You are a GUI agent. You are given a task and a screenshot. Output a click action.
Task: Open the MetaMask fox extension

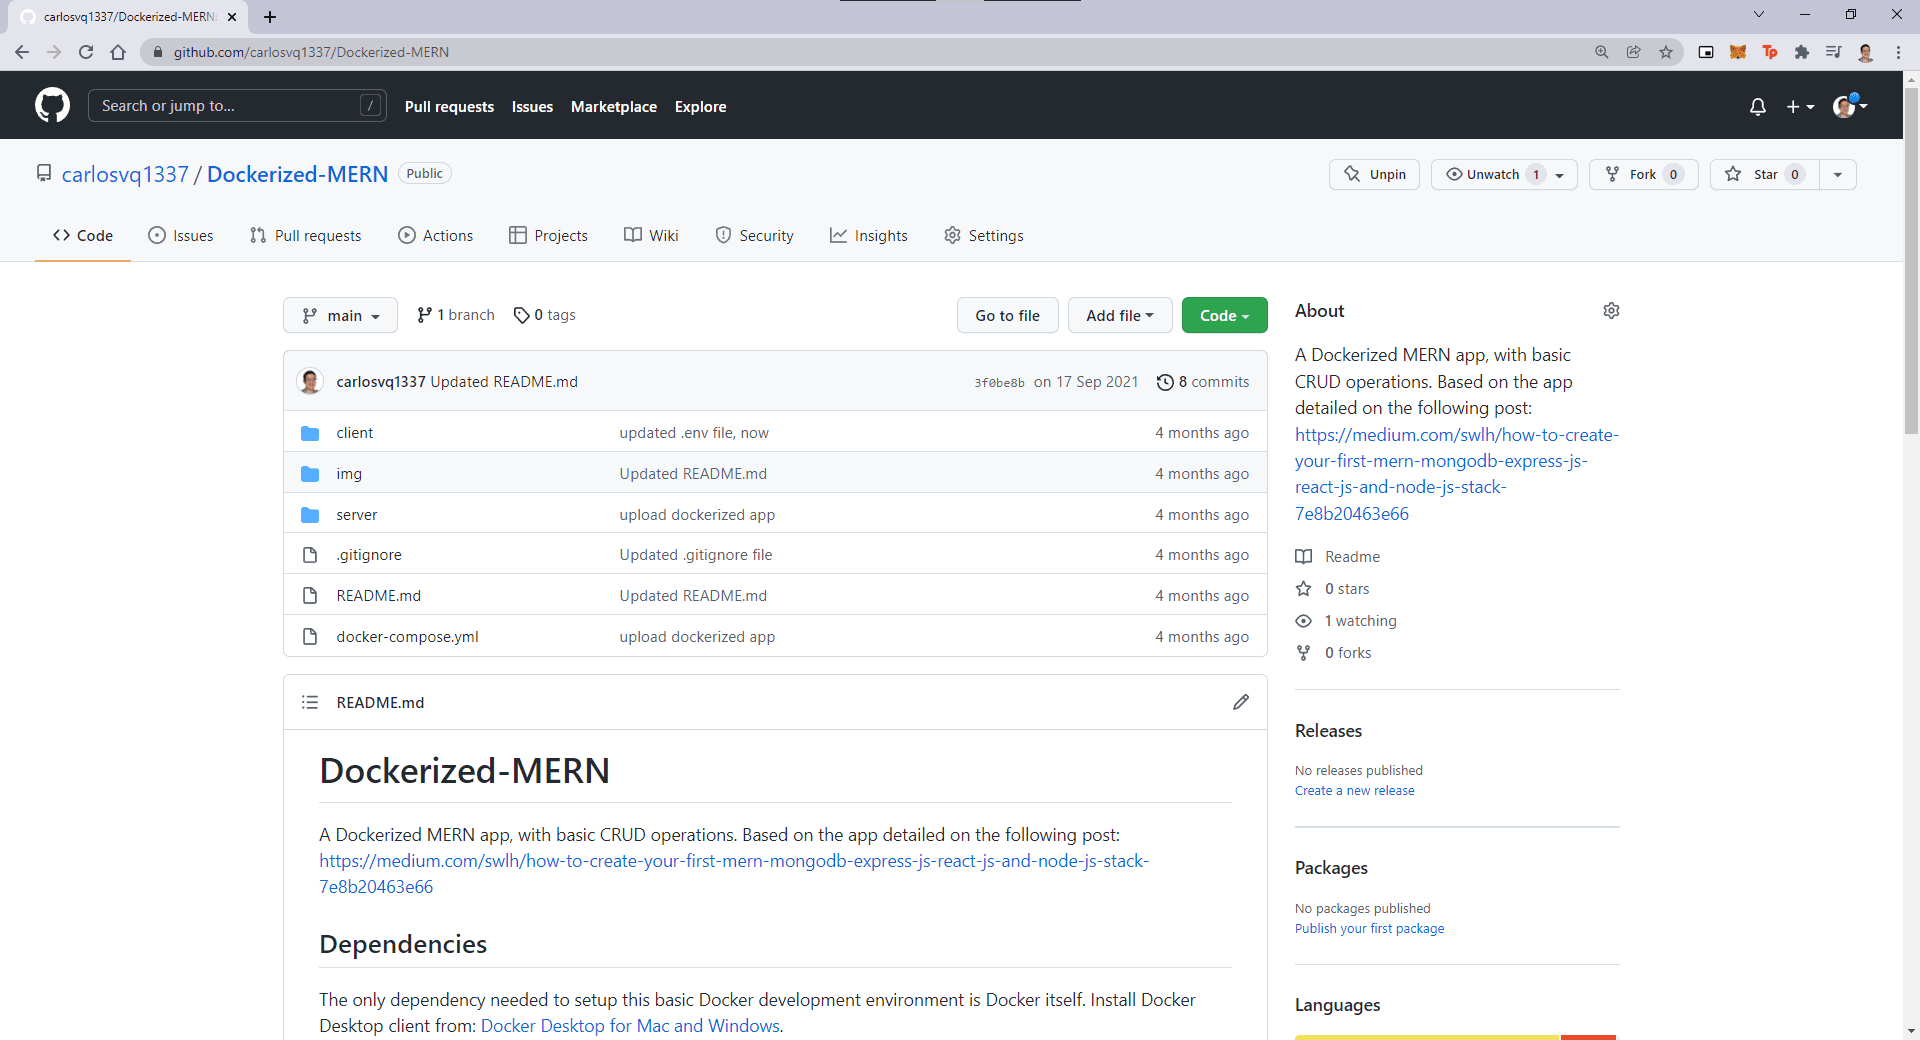click(x=1738, y=52)
